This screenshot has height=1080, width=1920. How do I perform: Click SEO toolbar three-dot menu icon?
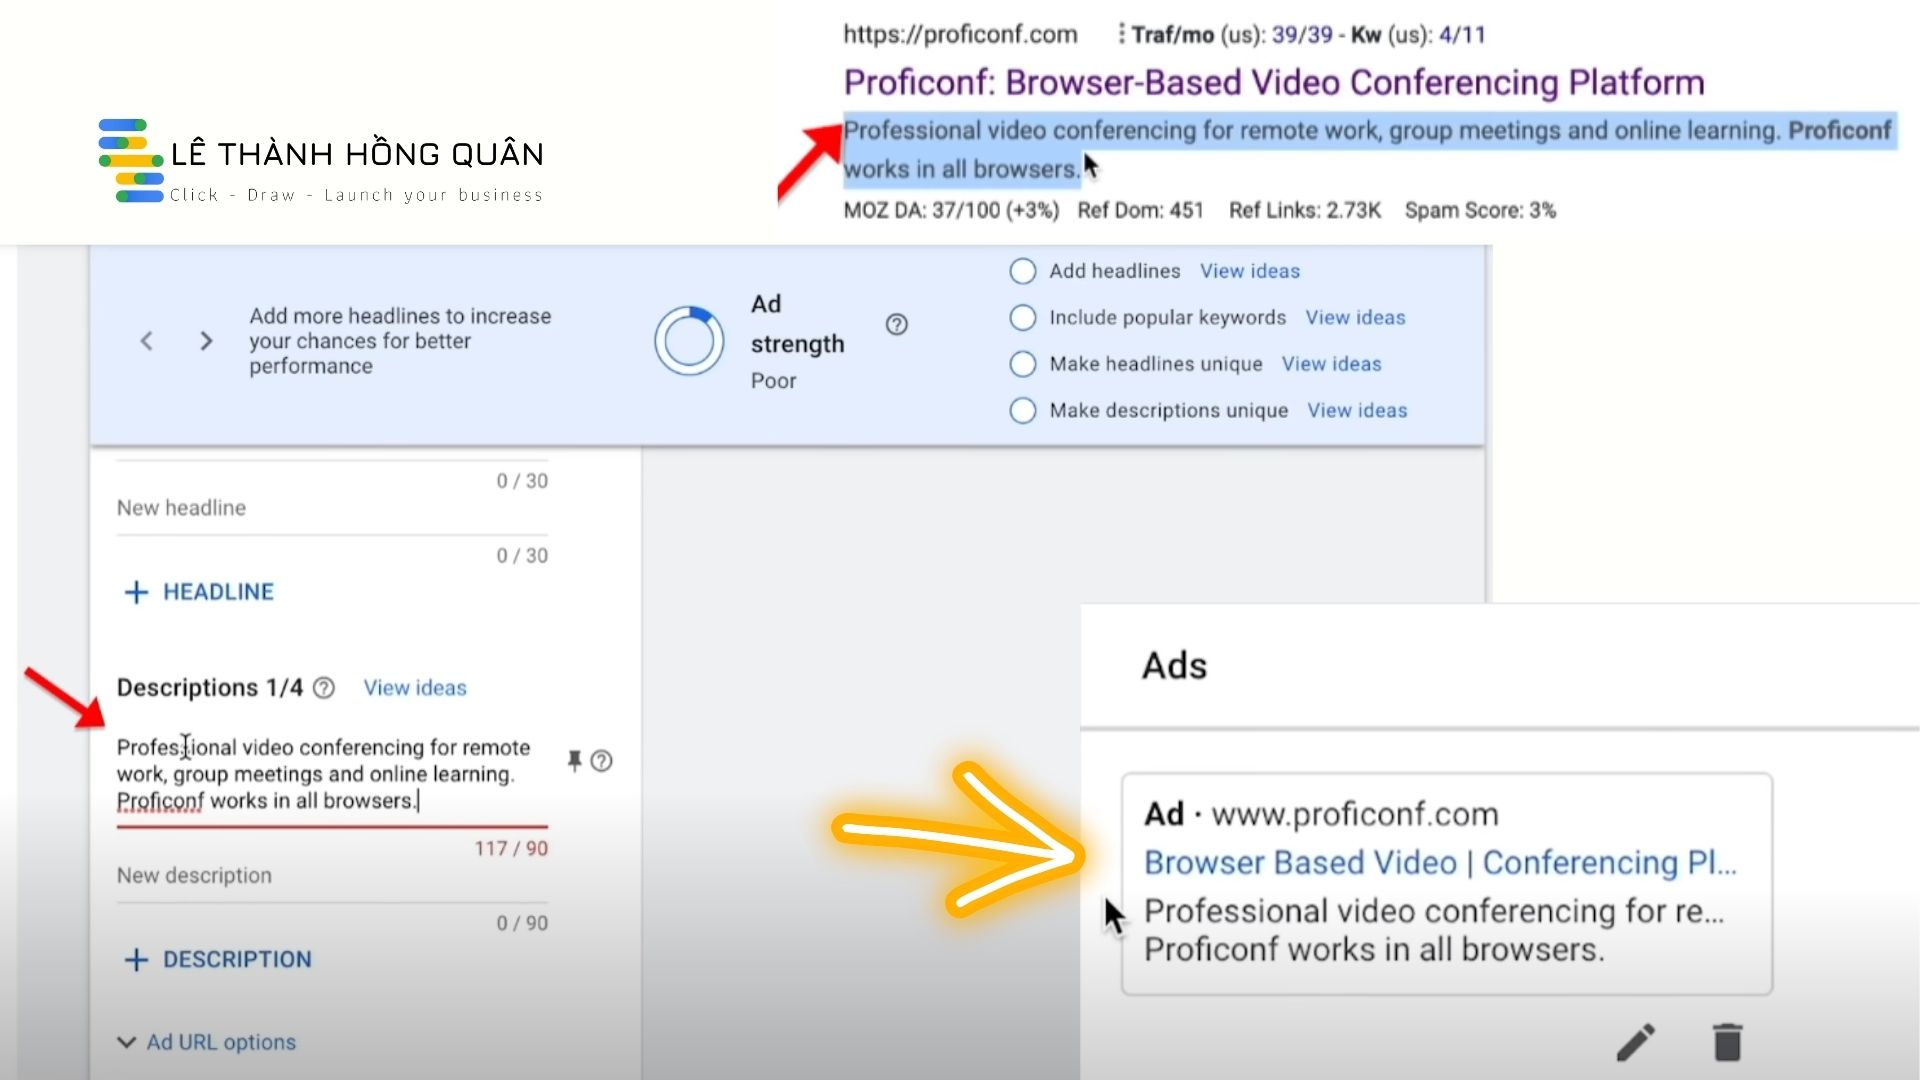tap(1121, 34)
